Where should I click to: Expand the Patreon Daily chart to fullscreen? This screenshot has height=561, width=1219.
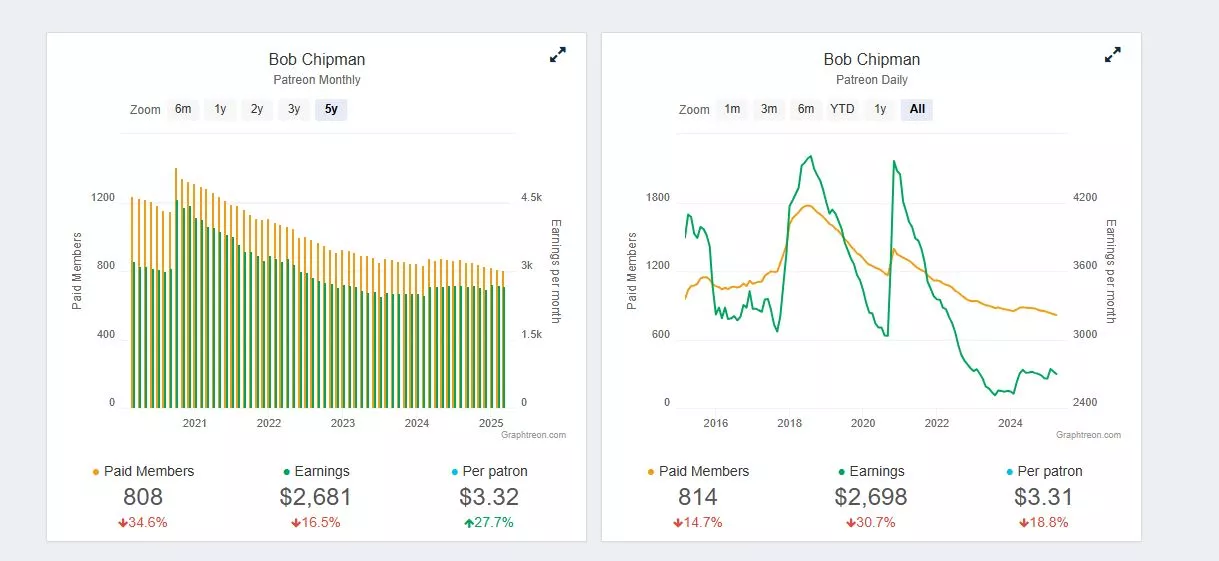coord(1112,55)
